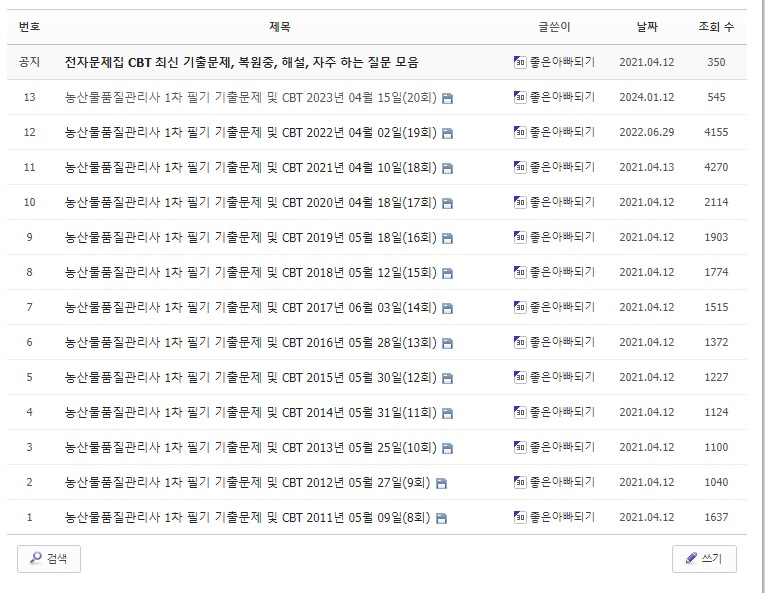The width and height of the screenshot is (765, 593).
Task: Click author 좋은아빠되기 on row 5
Action: [x=563, y=377]
